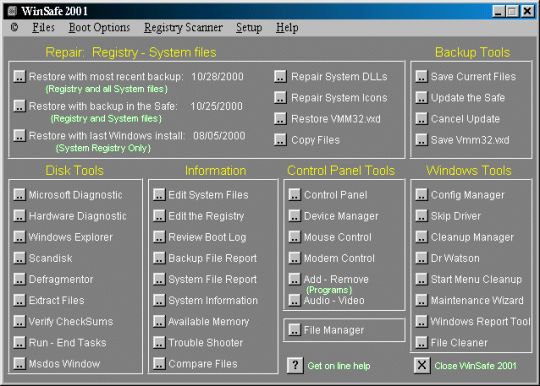Click button next to Restore with most recent backup

(x=20, y=76)
